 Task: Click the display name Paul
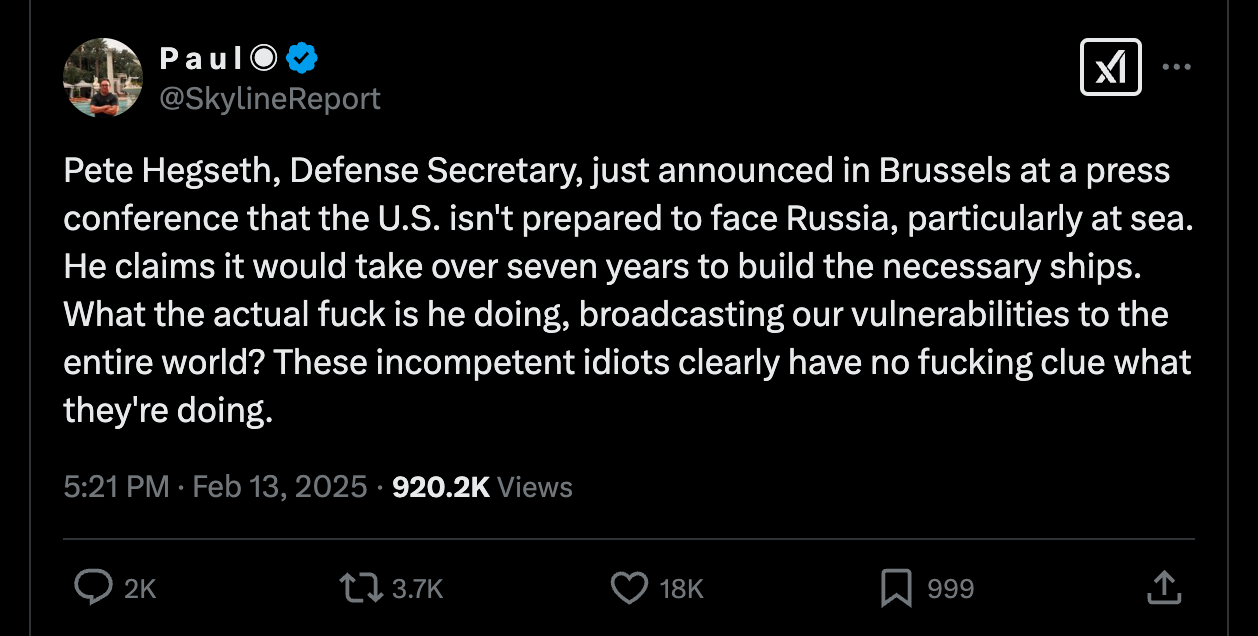point(200,59)
